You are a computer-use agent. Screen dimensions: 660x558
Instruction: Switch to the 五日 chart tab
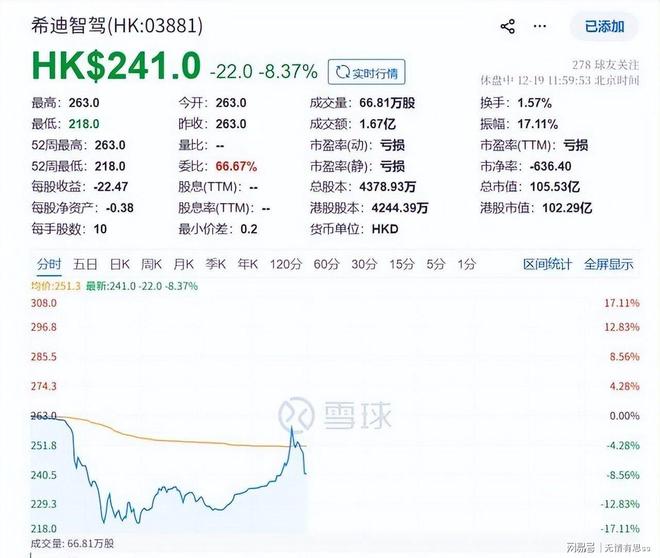pos(85,264)
